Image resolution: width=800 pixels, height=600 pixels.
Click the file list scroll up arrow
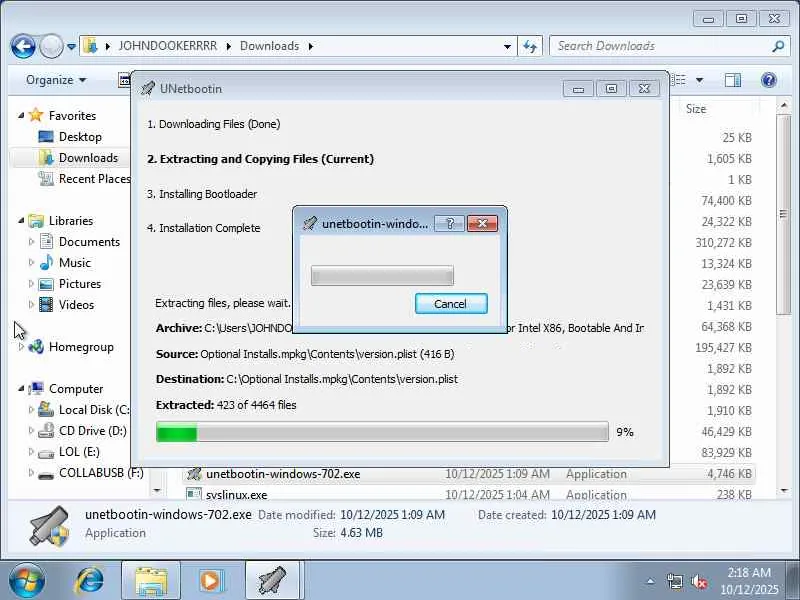click(x=784, y=106)
